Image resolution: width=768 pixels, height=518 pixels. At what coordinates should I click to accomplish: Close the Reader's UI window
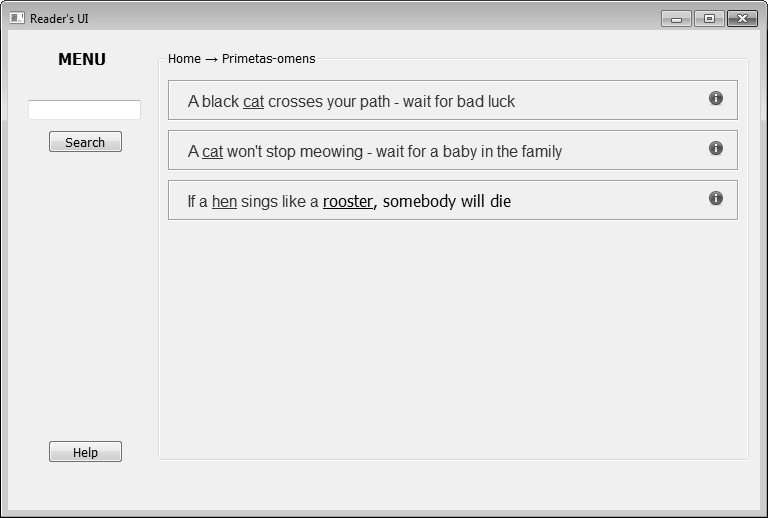742,19
